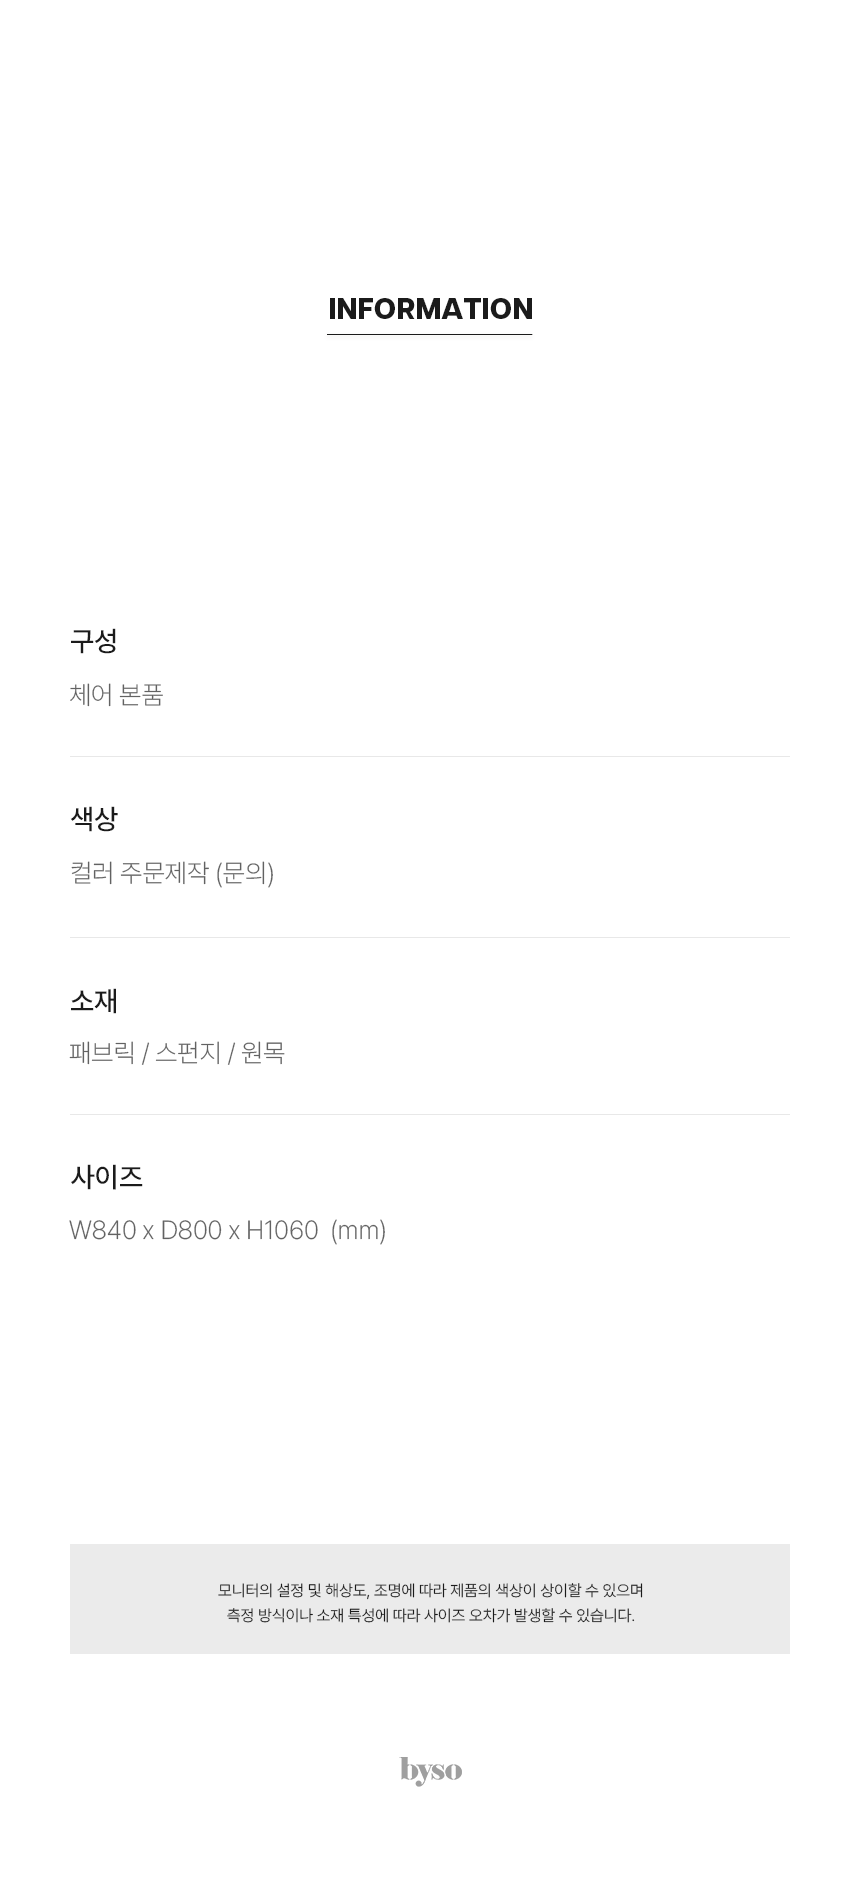
Task: Click the divider below 컬러 주문제작
Action: tap(430, 938)
